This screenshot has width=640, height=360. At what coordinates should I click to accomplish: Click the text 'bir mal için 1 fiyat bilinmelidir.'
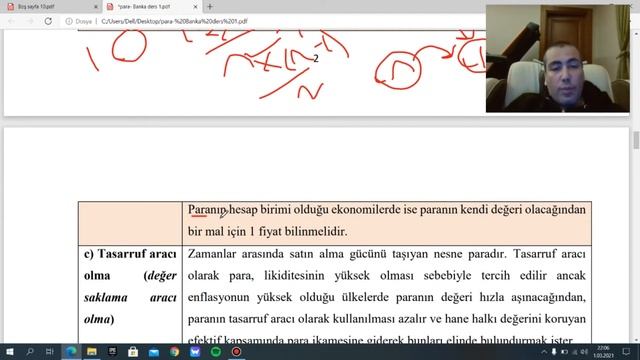267,231
